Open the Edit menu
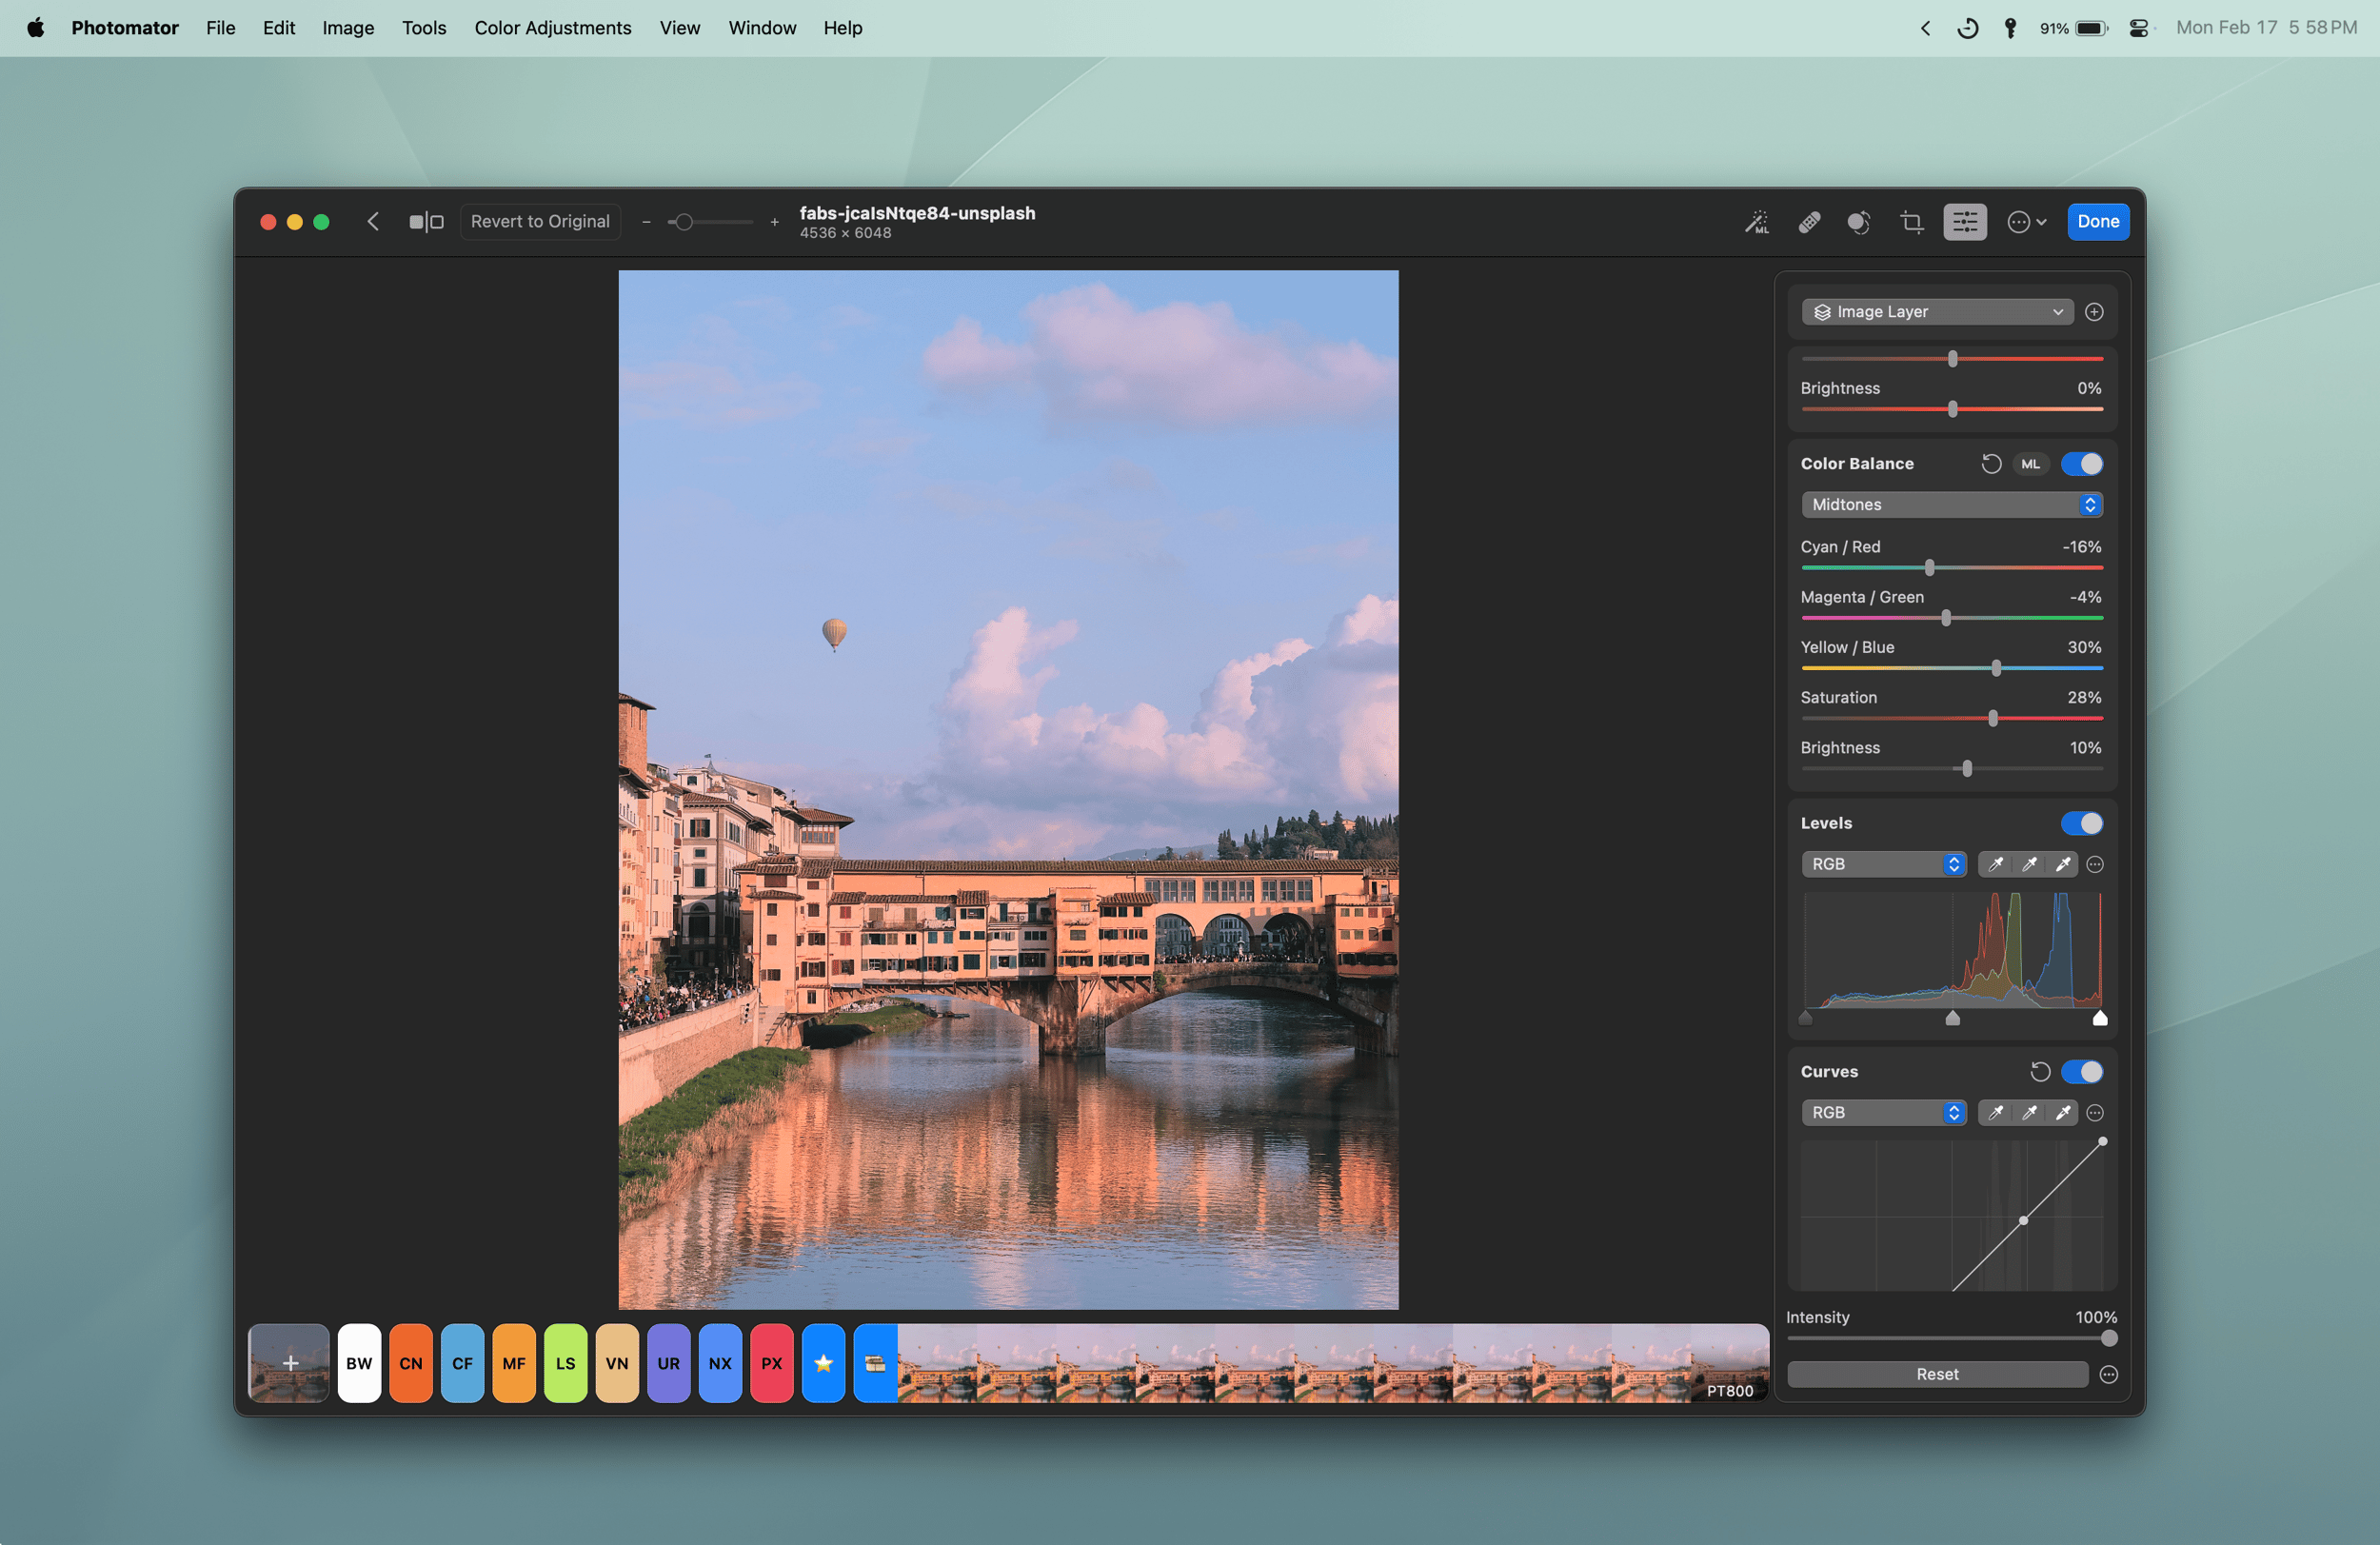 [278, 28]
